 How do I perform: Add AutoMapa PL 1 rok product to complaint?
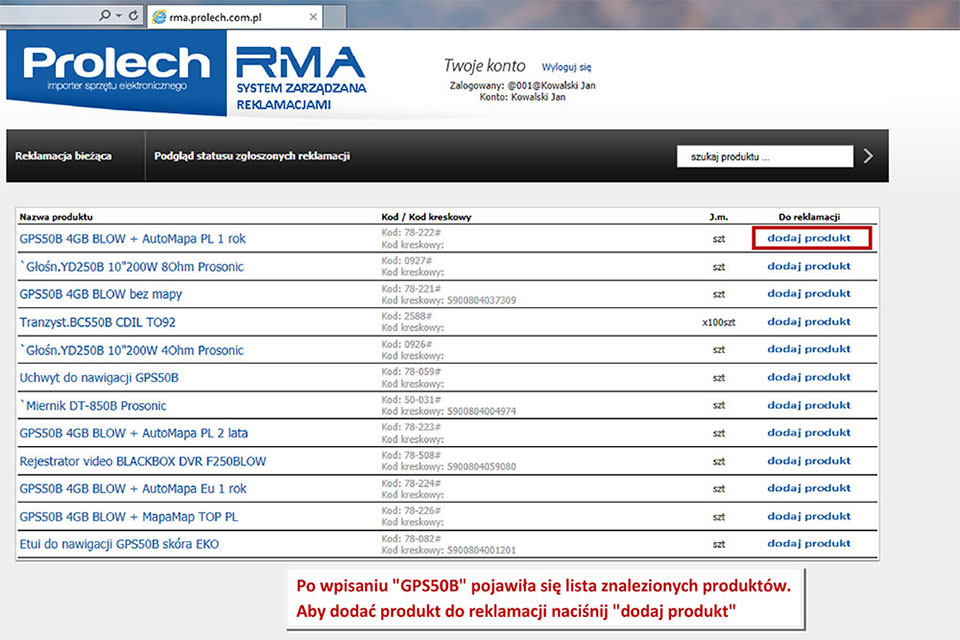pyautogui.click(x=809, y=238)
